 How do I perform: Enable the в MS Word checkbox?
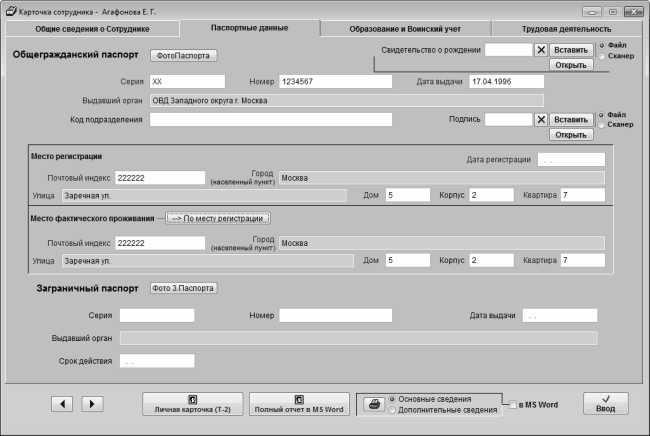click(x=513, y=405)
